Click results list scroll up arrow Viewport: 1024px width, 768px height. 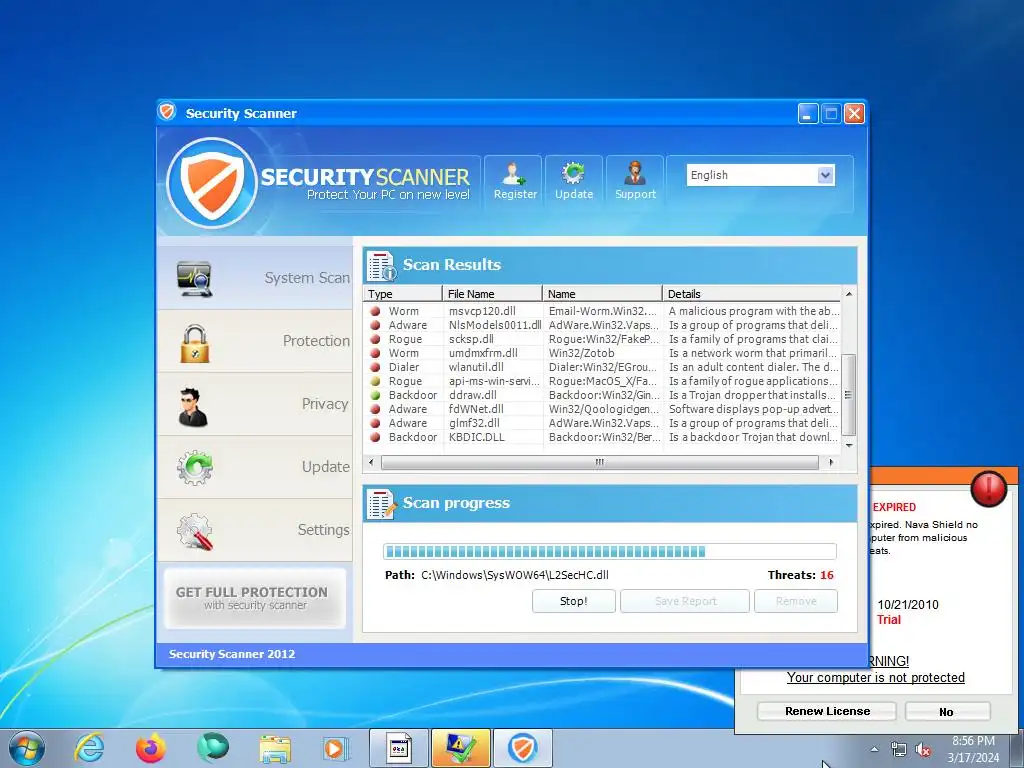[849, 295]
